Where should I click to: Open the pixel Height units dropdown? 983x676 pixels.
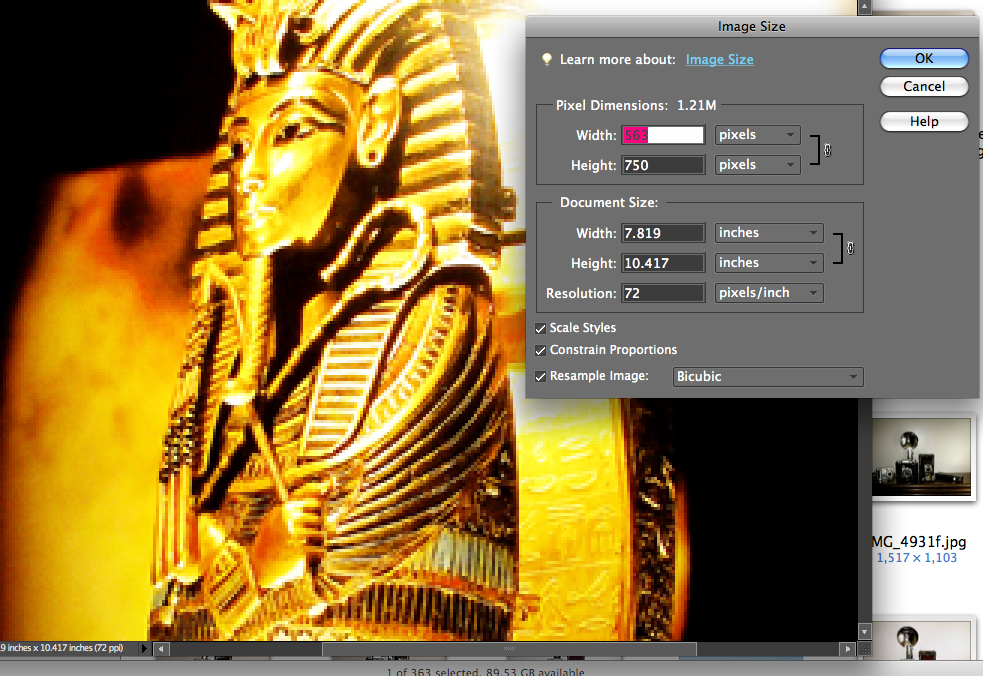pyautogui.click(x=757, y=165)
